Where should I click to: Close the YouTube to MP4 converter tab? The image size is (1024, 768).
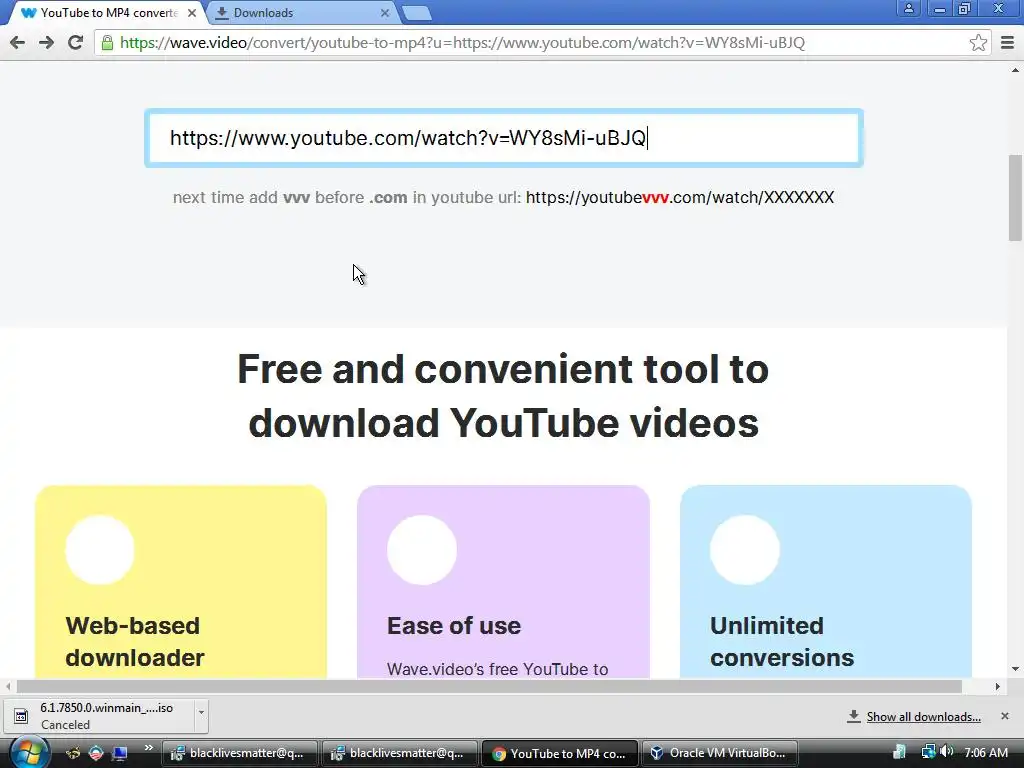[x=192, y=13]
